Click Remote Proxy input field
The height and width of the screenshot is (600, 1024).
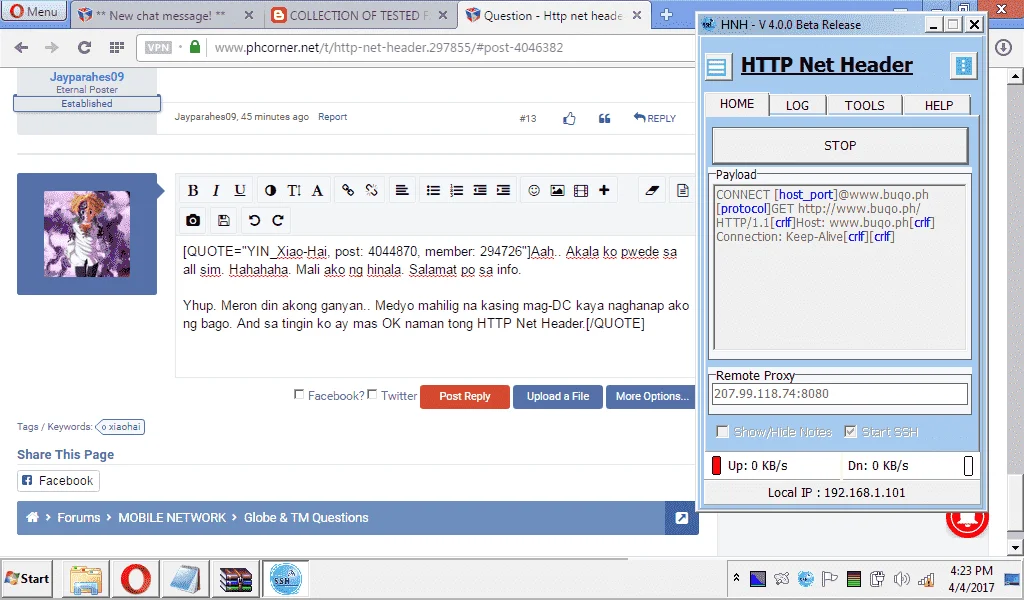(x=840, y=394)
